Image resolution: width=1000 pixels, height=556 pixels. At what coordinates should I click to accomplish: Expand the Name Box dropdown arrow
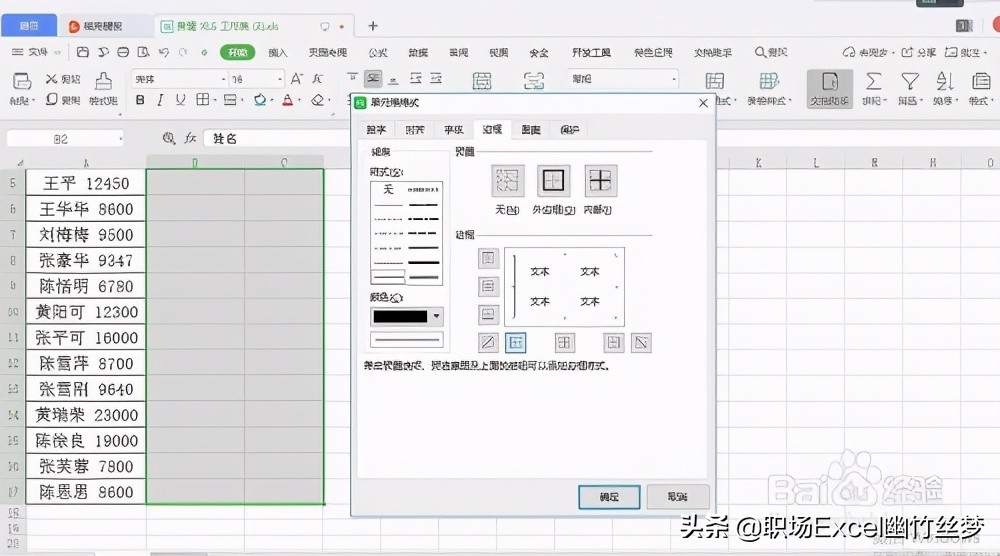[120, 138]
